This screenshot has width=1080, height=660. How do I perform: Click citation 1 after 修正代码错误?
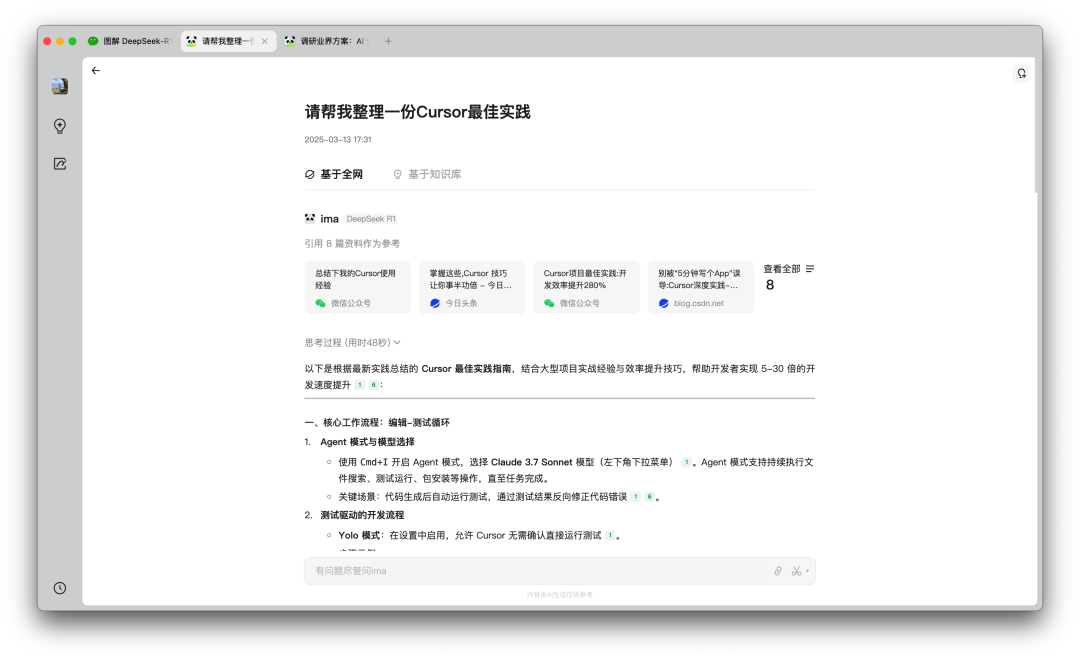[x=636, y=497]
